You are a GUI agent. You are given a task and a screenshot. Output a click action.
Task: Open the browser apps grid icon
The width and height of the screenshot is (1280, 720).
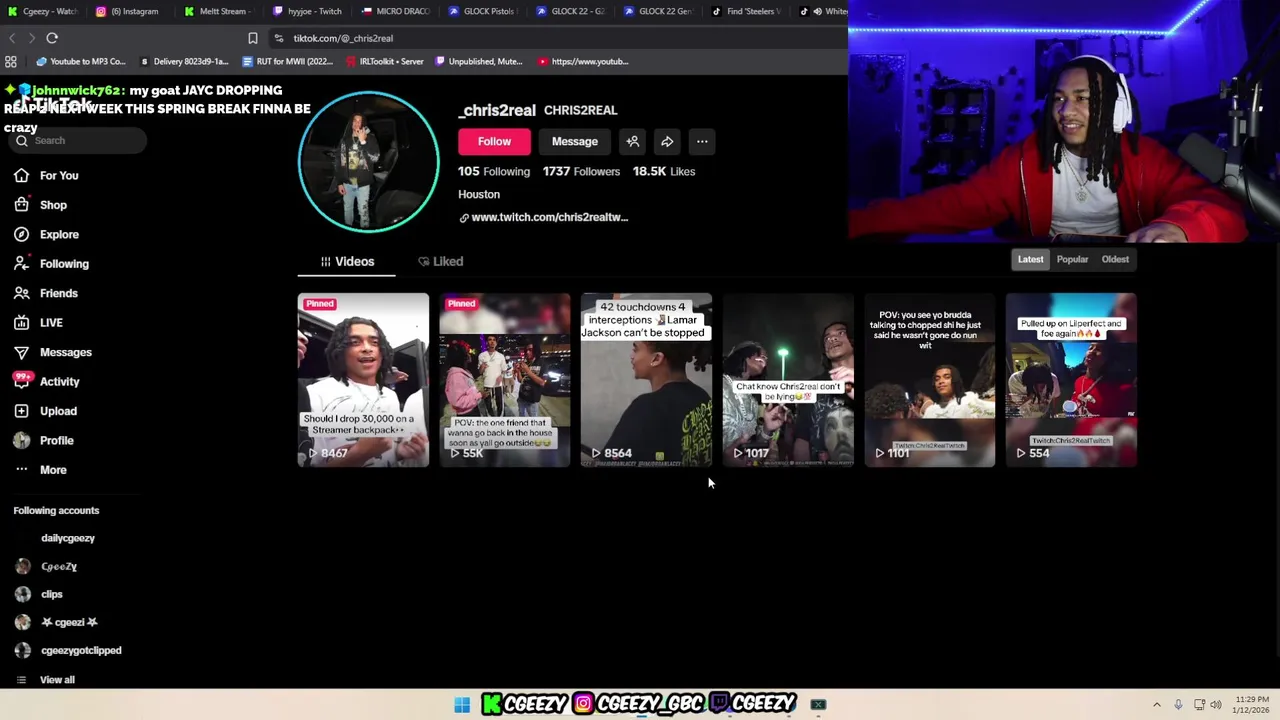click(x=11, y=62)
